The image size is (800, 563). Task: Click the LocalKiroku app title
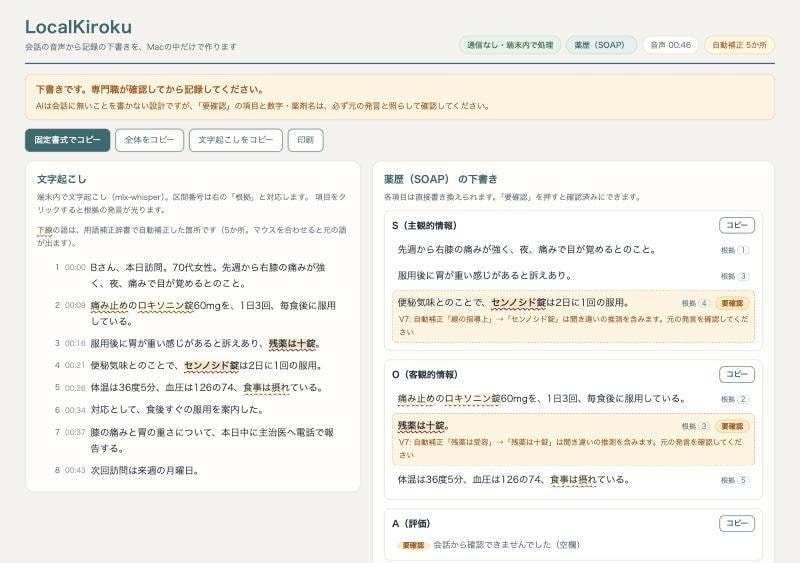tap(78, 27)
